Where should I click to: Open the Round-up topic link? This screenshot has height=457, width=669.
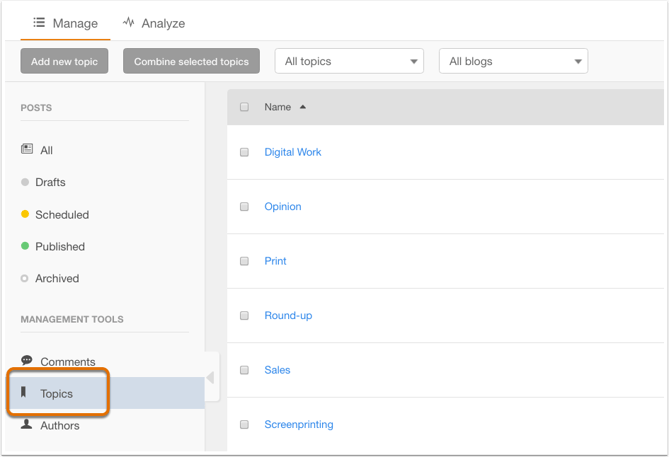click(288, 315)
